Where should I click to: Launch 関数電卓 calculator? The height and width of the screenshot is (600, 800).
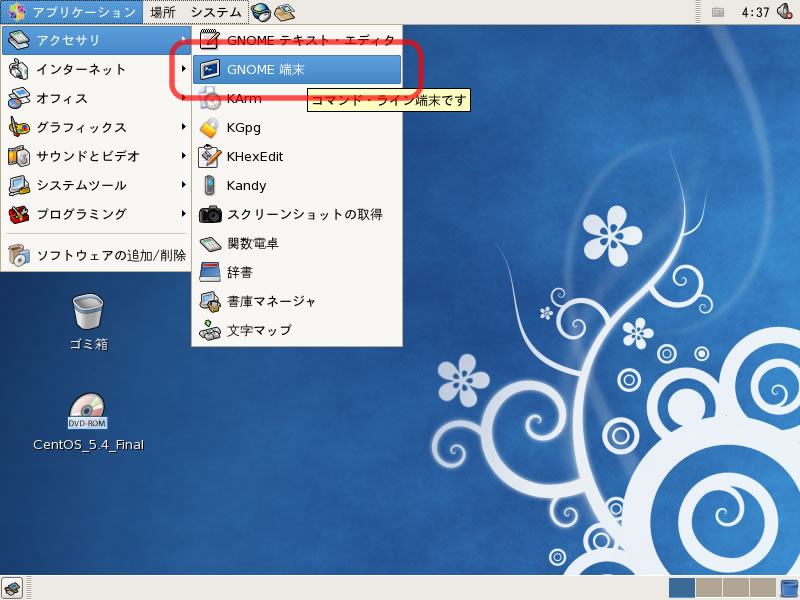click(x=297, y=243)
